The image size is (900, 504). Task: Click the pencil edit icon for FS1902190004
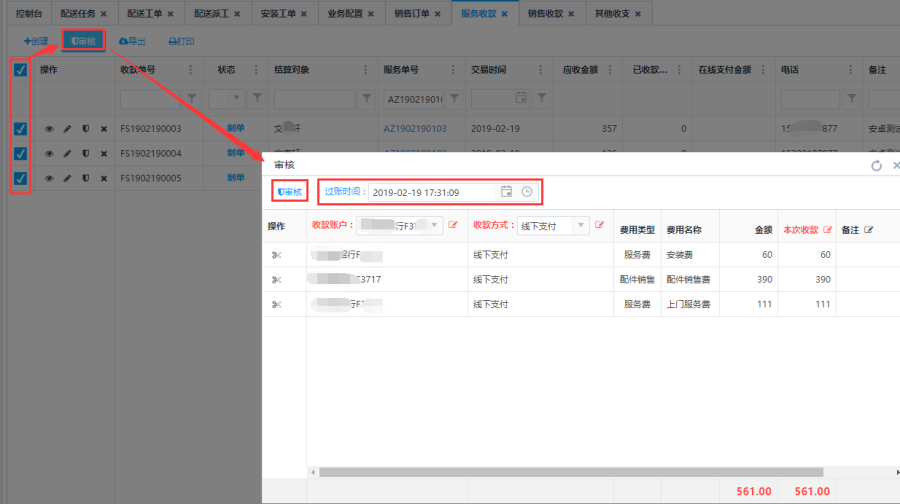67,154
